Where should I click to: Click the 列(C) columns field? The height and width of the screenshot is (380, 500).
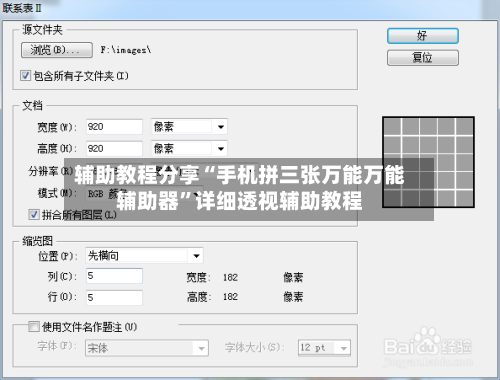(x=114, y=276)
